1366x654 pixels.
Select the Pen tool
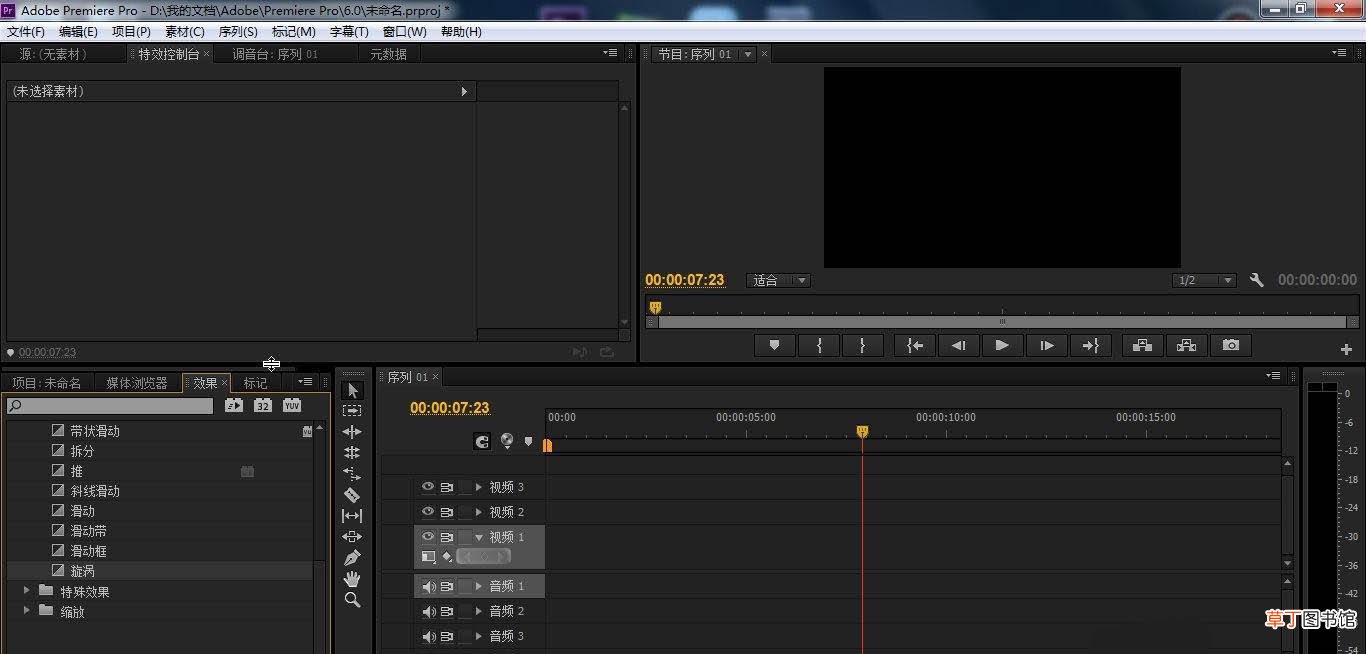pos(352,558)
